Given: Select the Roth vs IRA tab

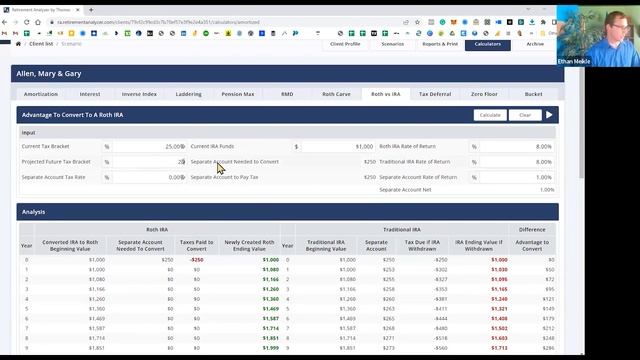Looking at the screenshot, I should click(x=386, y=94).
